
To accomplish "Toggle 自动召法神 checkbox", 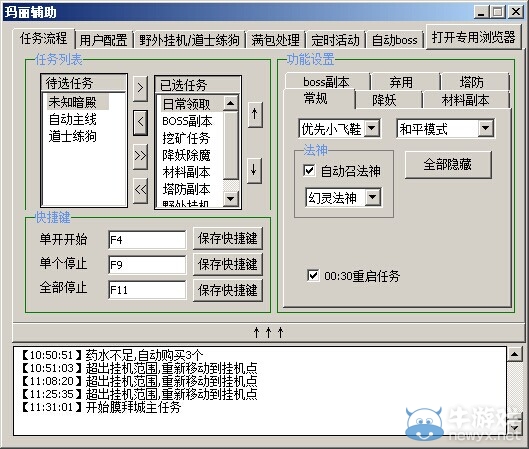I will (309, 171).
